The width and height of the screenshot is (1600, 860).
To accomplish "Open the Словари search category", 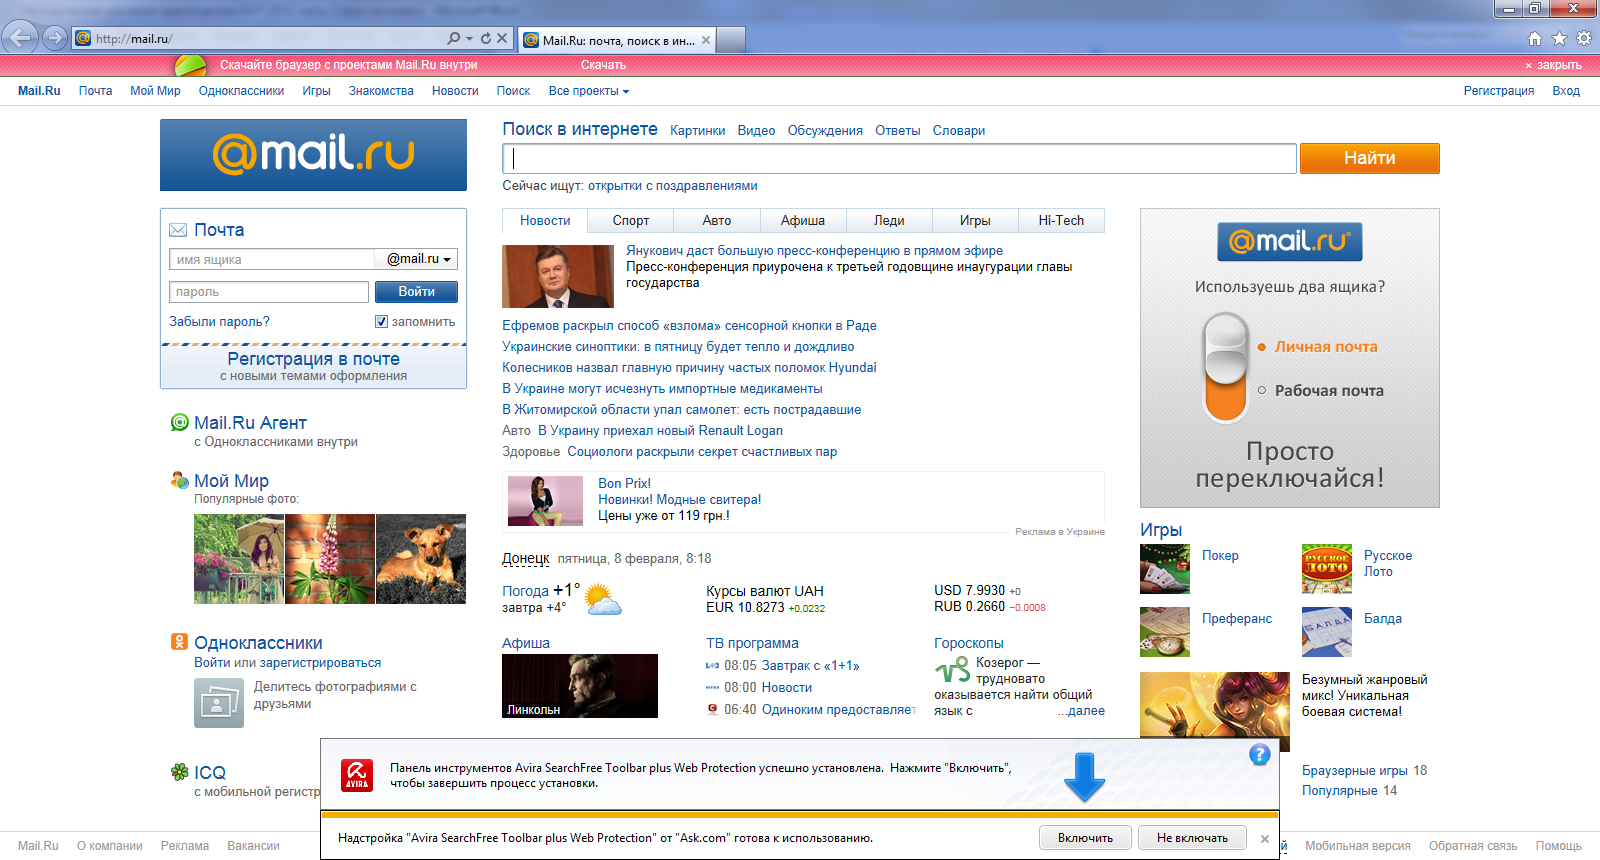I will pos(959,131).
